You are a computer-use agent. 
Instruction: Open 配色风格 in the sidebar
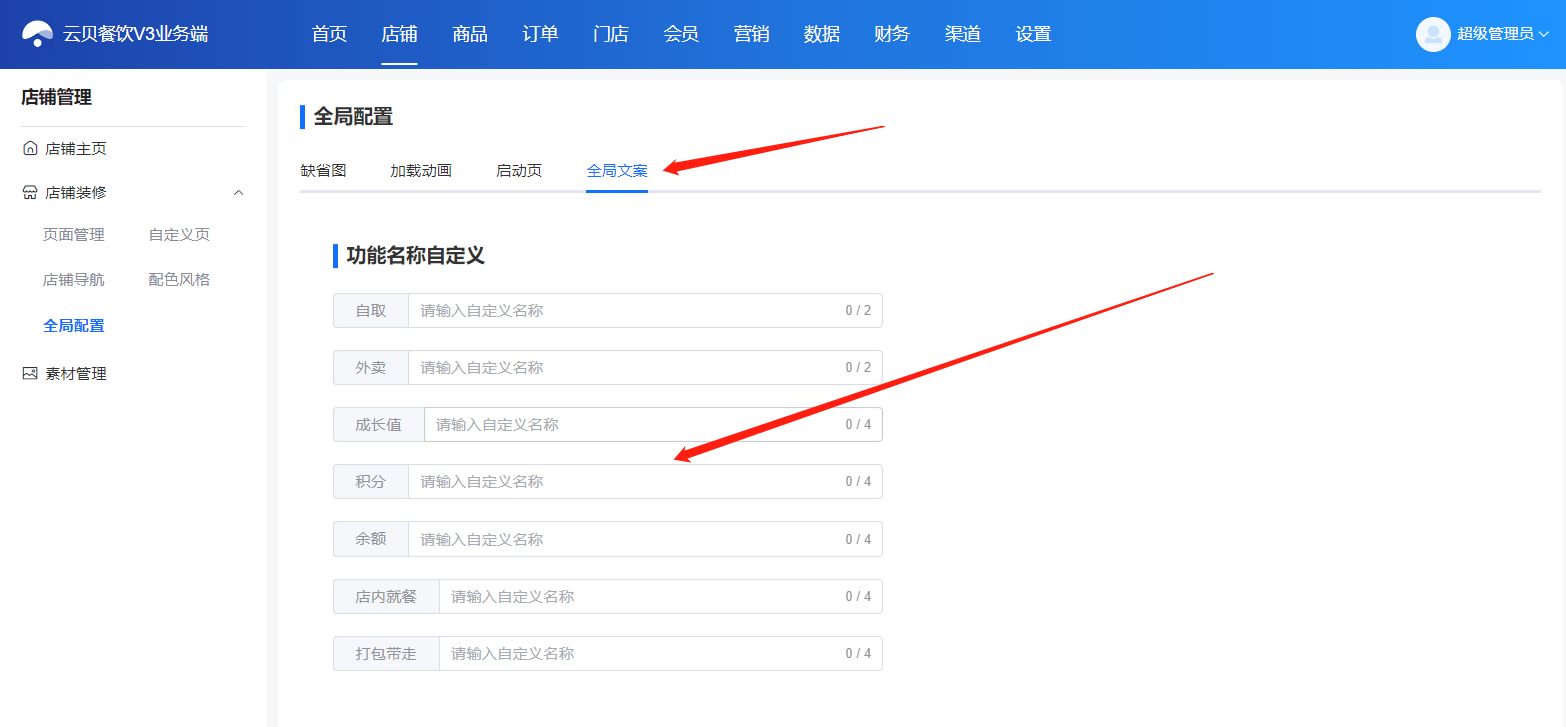pos(179,280)
